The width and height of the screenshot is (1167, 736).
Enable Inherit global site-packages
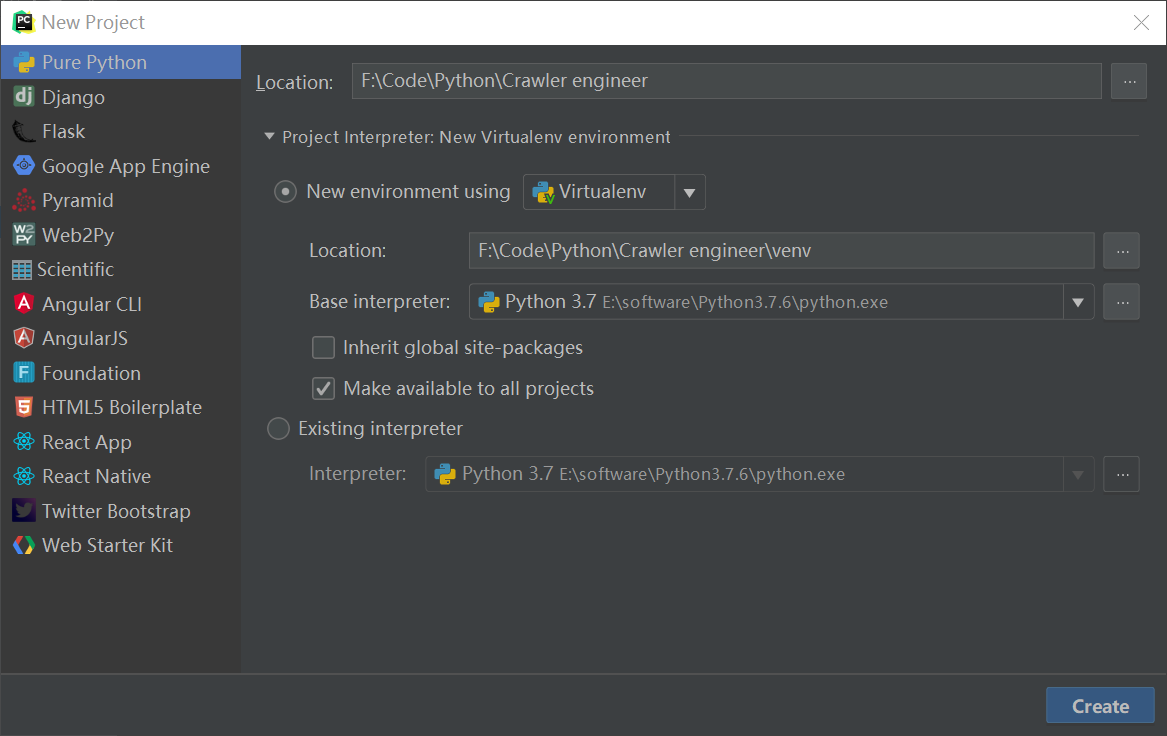(323, 348)
